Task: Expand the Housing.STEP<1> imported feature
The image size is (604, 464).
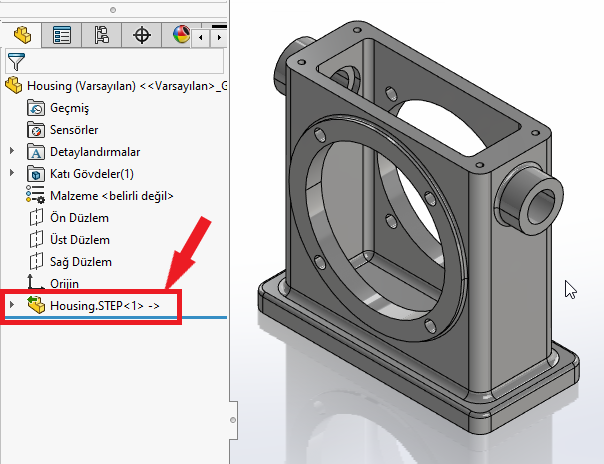Action: pyautogui.click(x=12, y=304)
